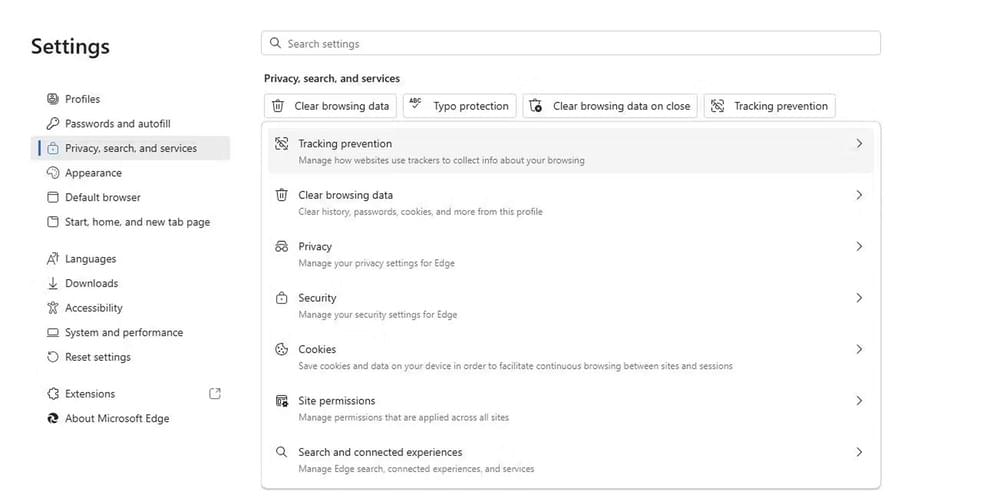Open Reset settings page
The width and height of the screenshot is (1000, 501).
pos(130,357)
